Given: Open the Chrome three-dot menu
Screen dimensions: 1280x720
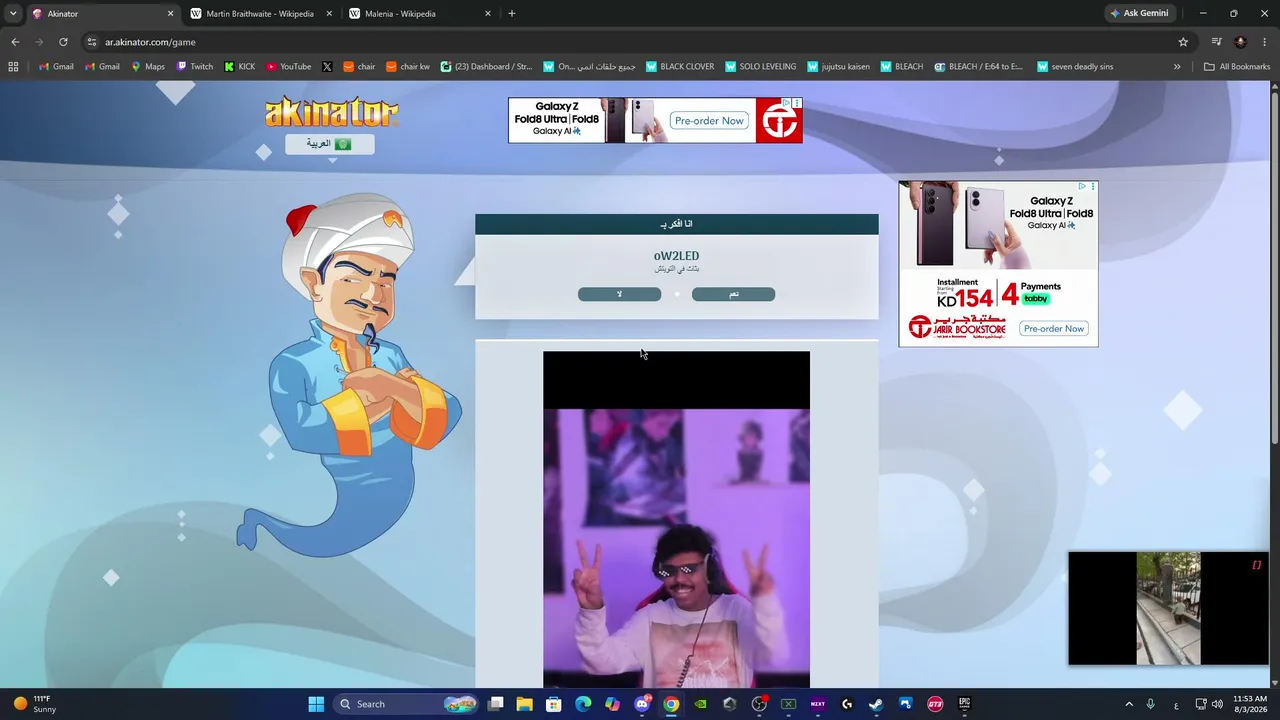Looking at the screenshot, I should (1264, 42).
